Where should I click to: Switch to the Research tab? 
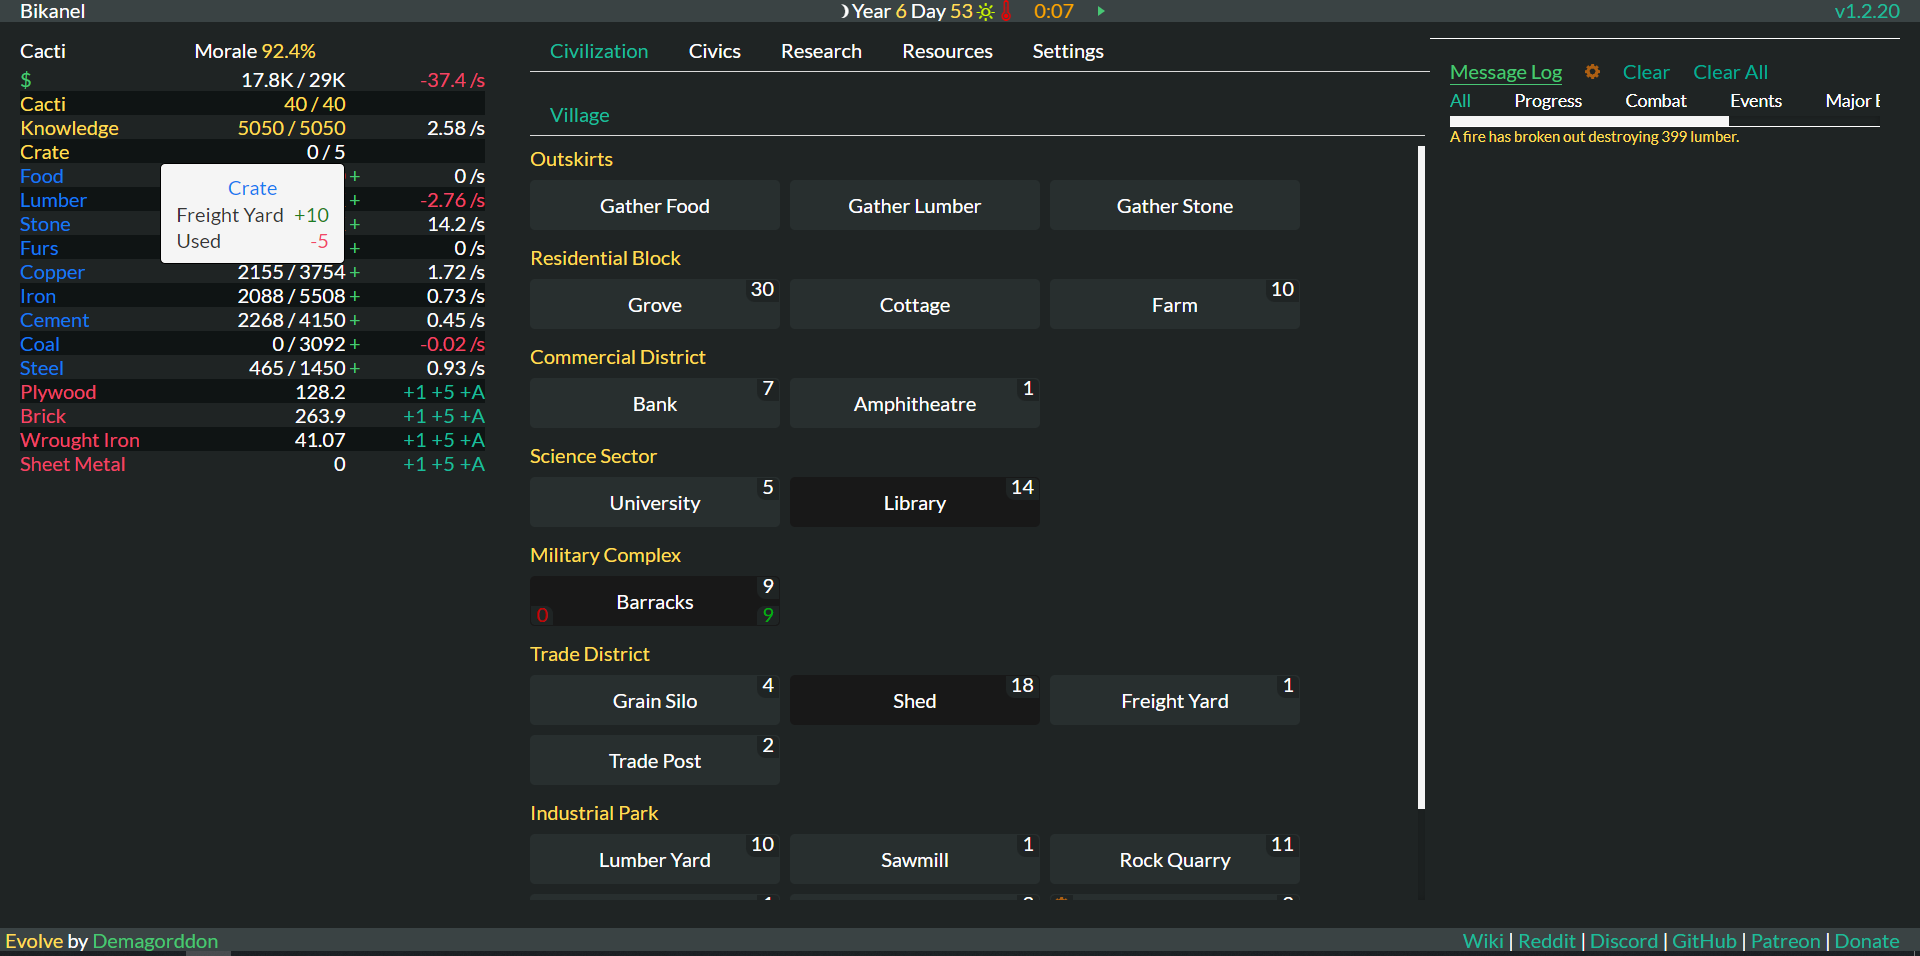point(820,51)
